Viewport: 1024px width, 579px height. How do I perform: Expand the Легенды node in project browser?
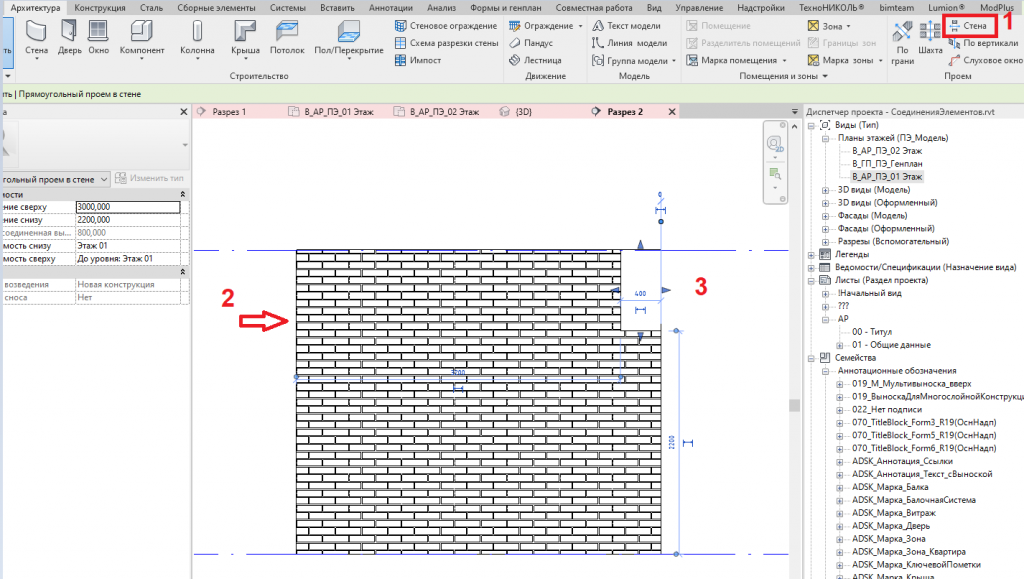[811, 255]
